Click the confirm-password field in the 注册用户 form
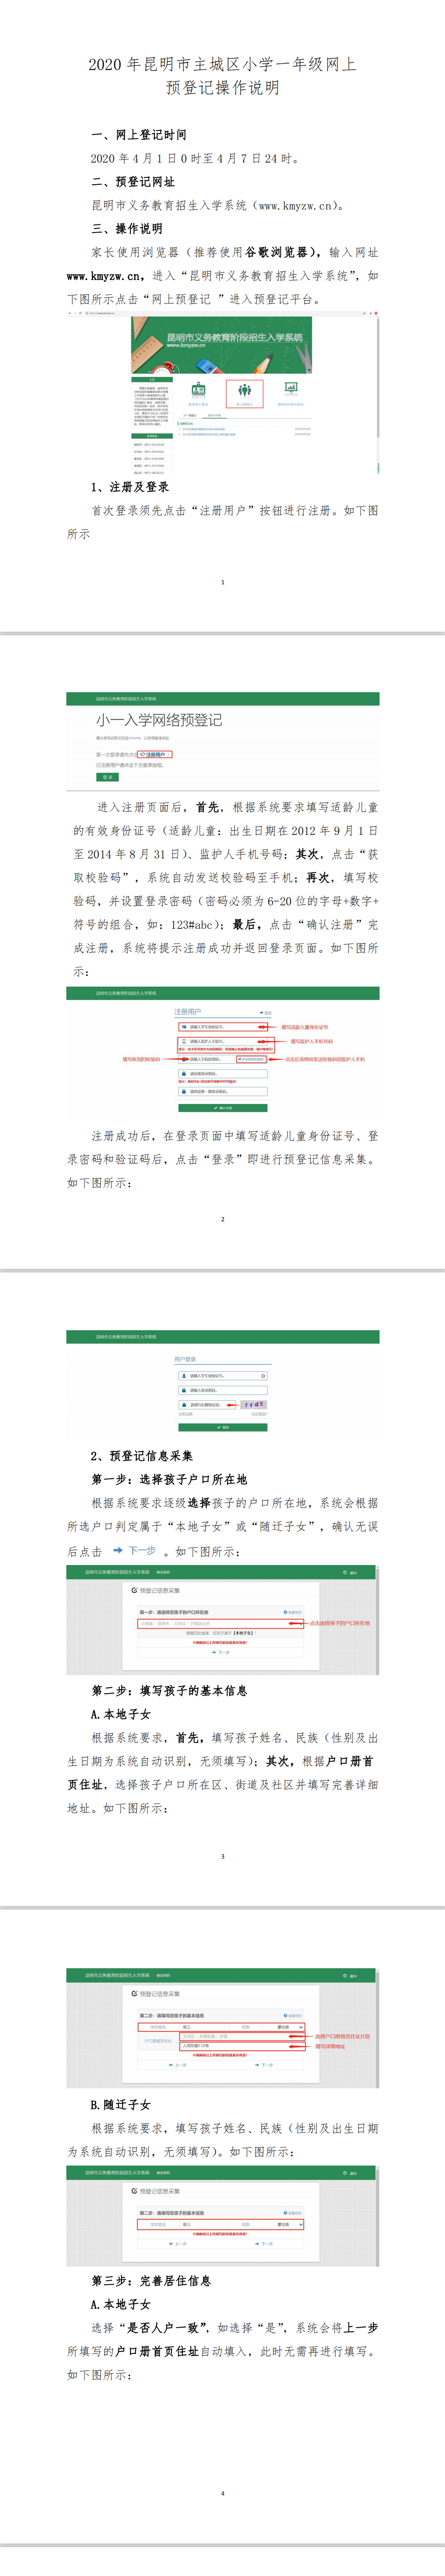The width and height of the screenshot is (445, 2576). point(222,1092)
